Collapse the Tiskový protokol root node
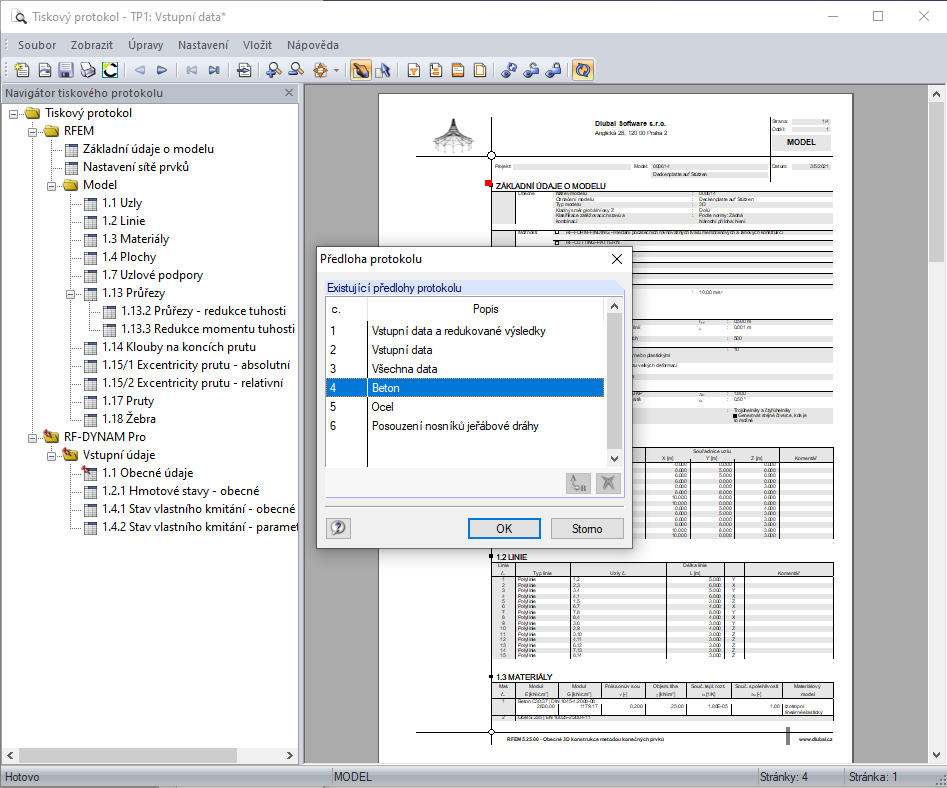 pyautogui.click(x=13, y=114)
